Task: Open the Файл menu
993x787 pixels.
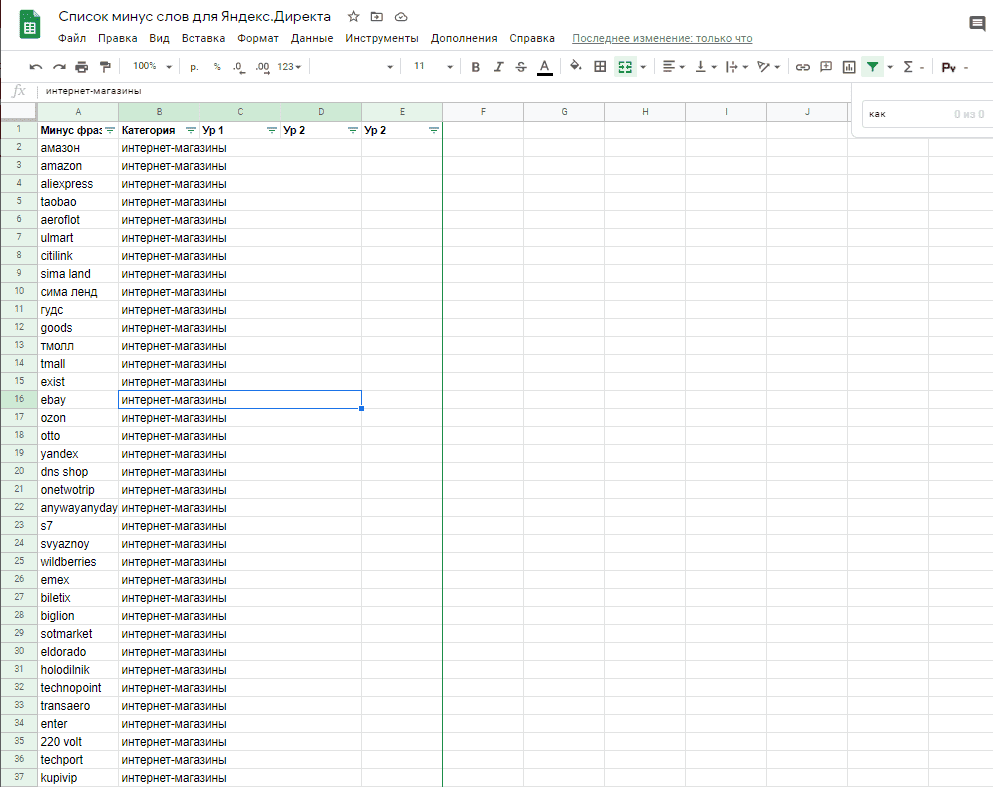Action: [72, 38]
